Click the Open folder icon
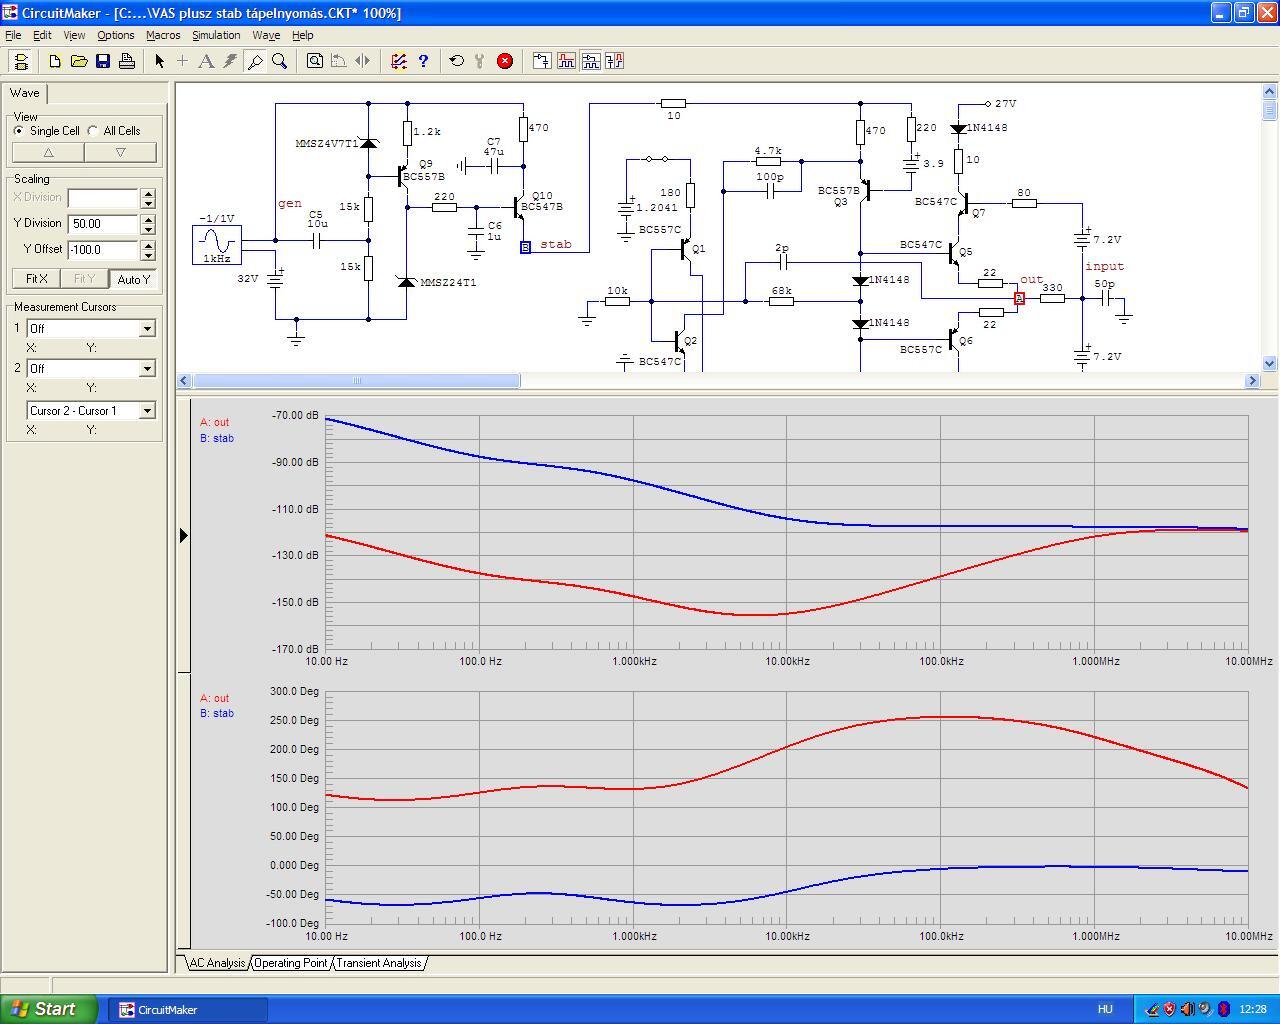 point(79,61)
